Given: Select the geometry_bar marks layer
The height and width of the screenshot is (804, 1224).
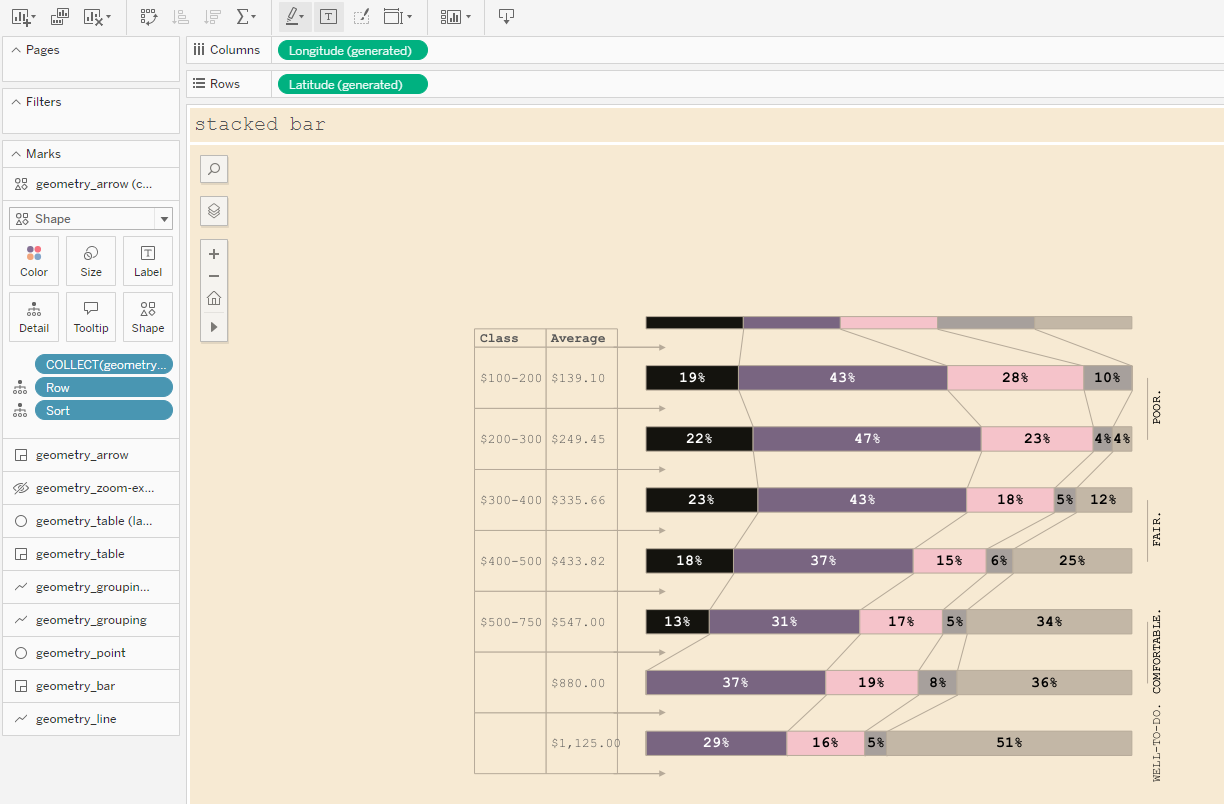Looking at the screenshot, I should 75,686.
